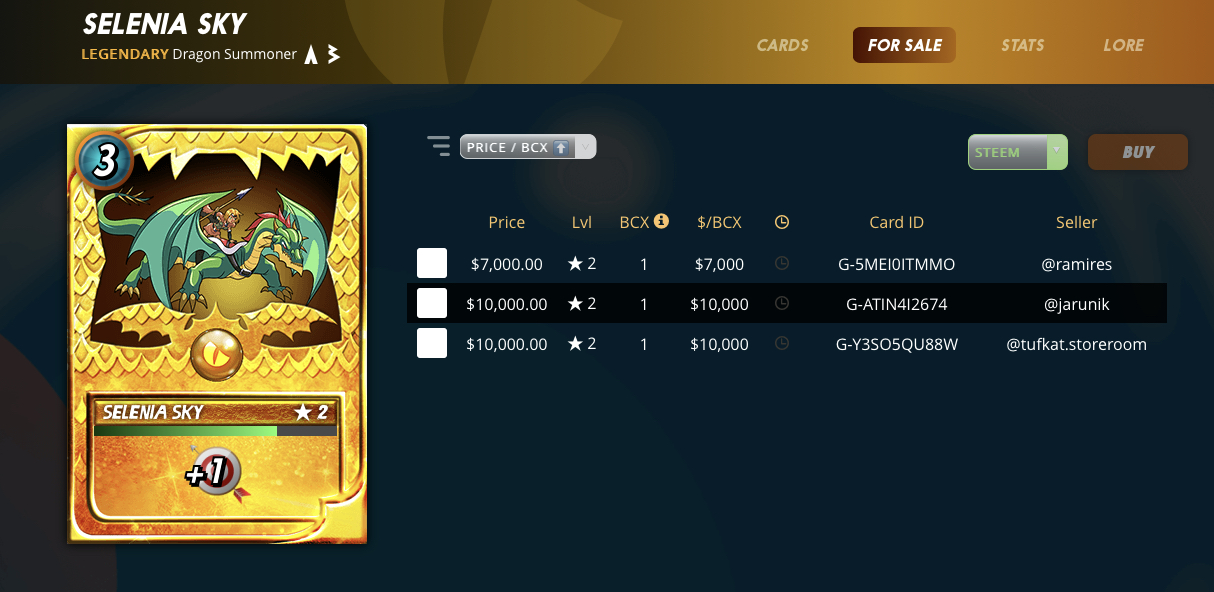The width and height of the screenshot is (1214, 592).
Task: Click the clock icon column header
Action: coord(782,222)
